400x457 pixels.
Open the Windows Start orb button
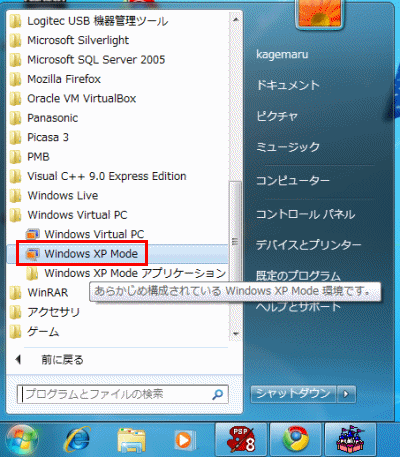[22, 439]
